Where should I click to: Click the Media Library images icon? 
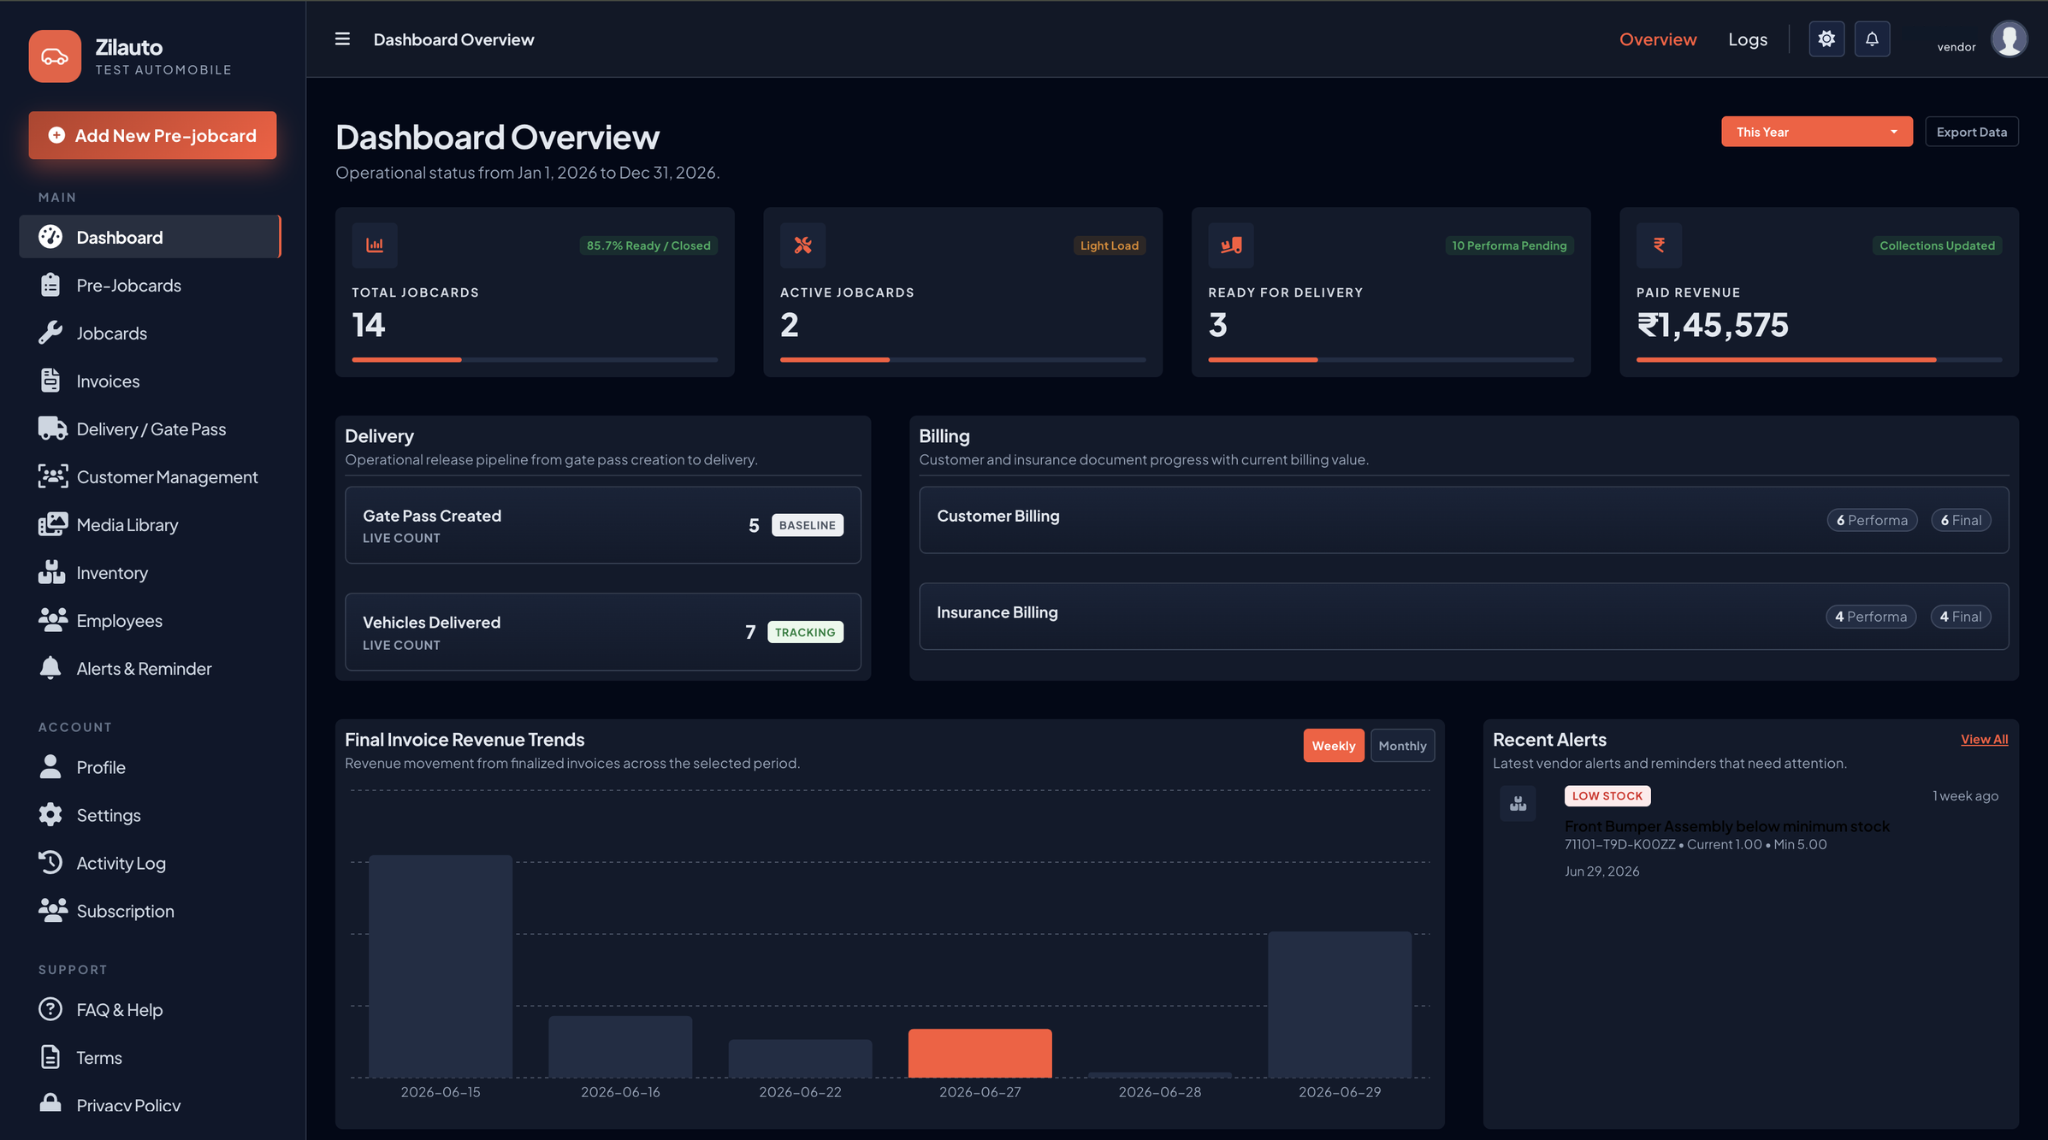point(53,525)
